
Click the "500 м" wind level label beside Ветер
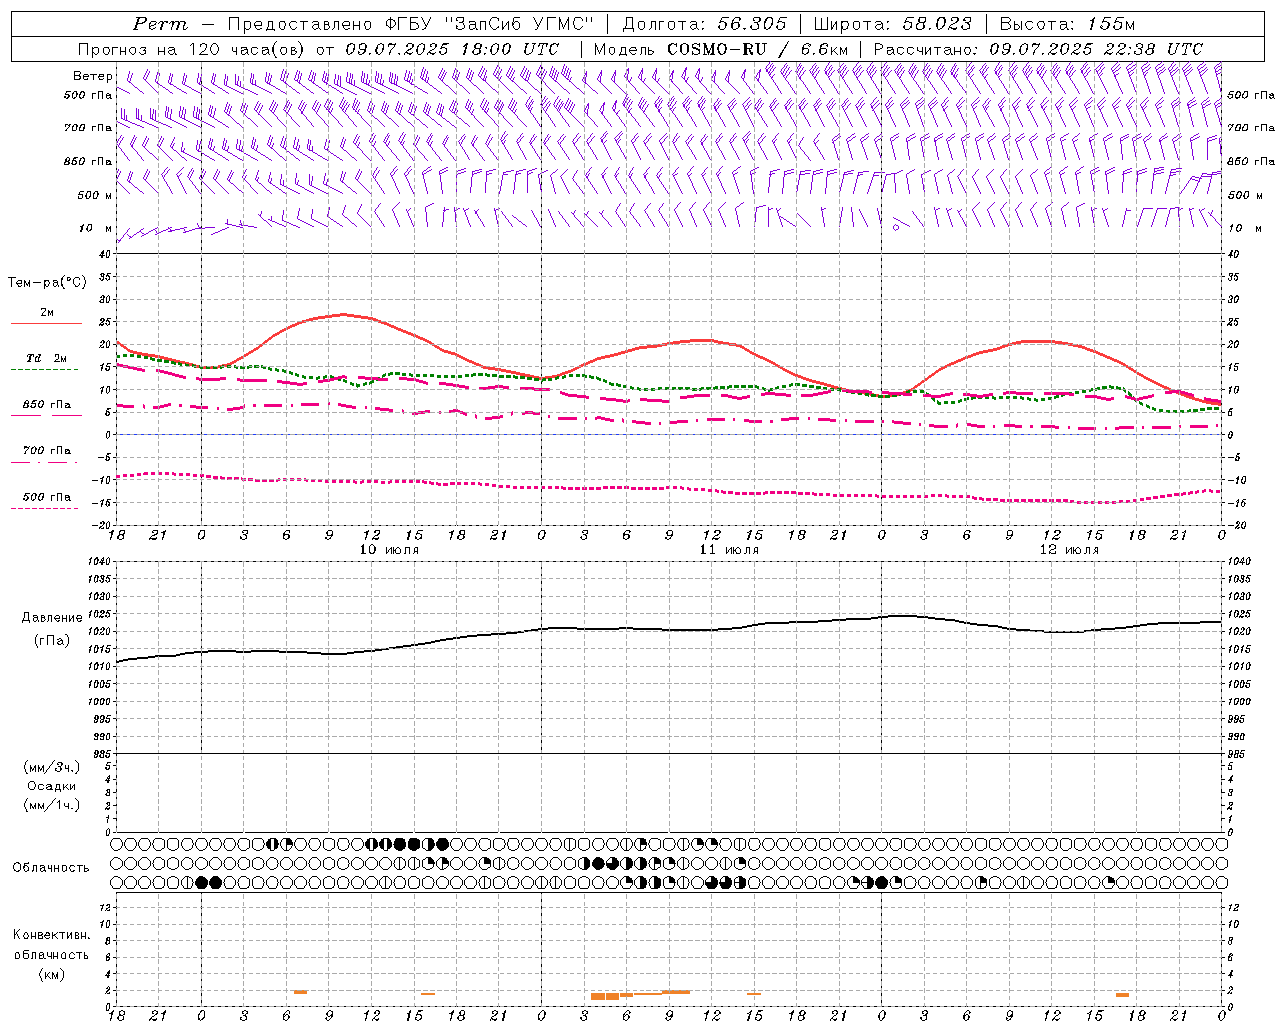95,196
